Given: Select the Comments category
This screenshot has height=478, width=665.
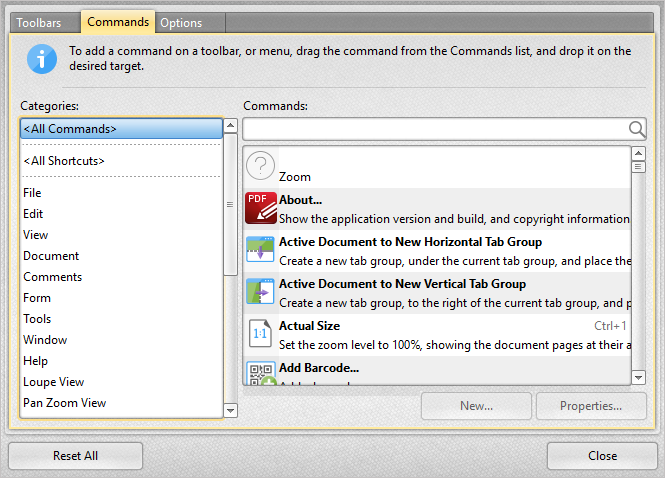Looking at the screenshot, I should point(52,277).
